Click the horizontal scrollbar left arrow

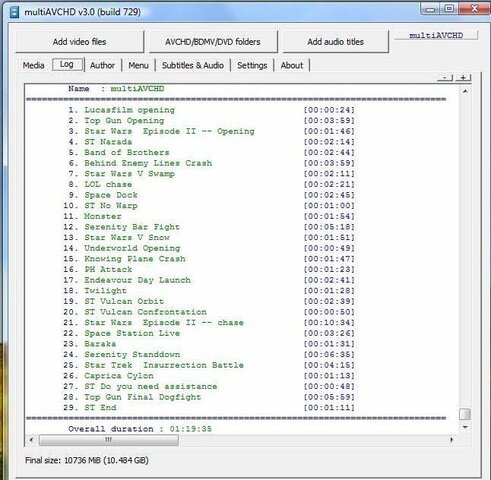[32, 440]
